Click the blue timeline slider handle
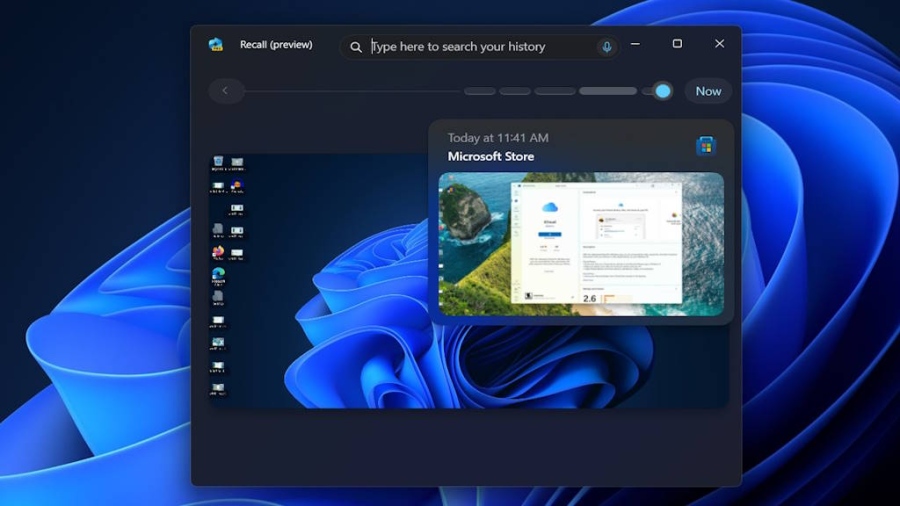This screenshot has height=506, width=900. pyautogui.click(x=662, y=91)
